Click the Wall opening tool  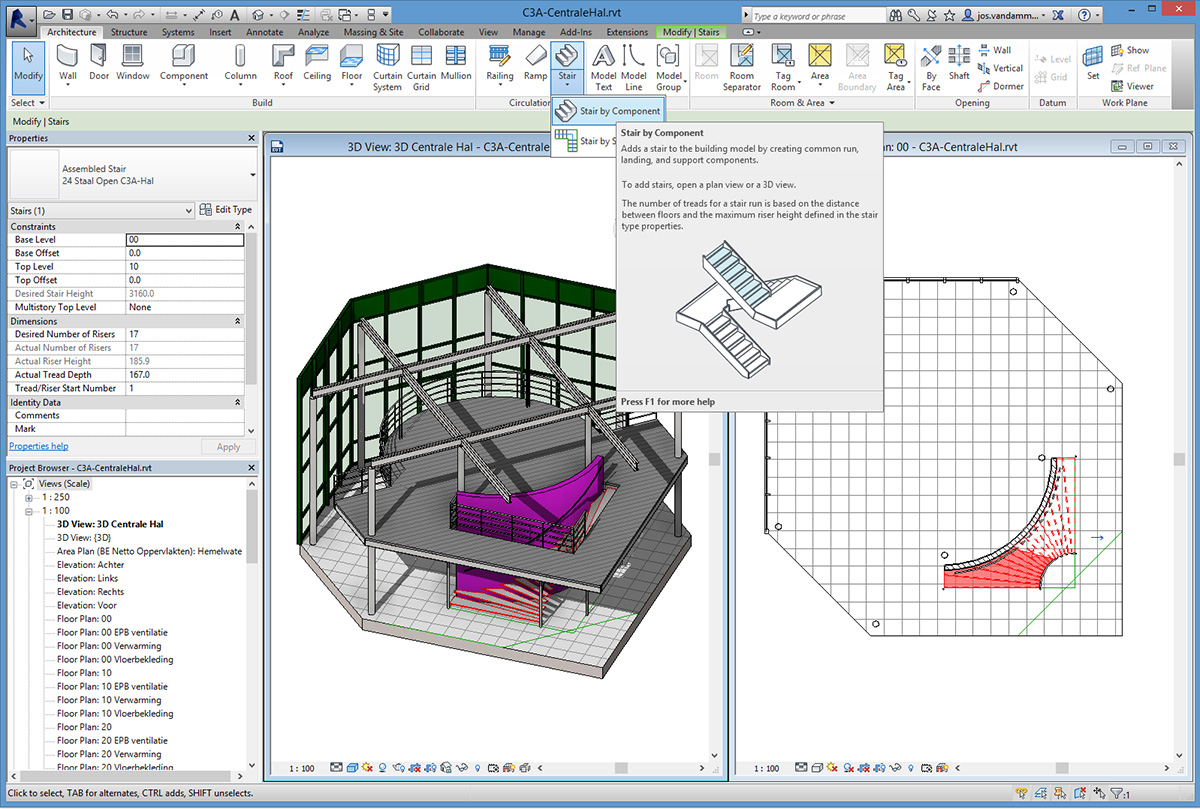(x=994, y=50)
